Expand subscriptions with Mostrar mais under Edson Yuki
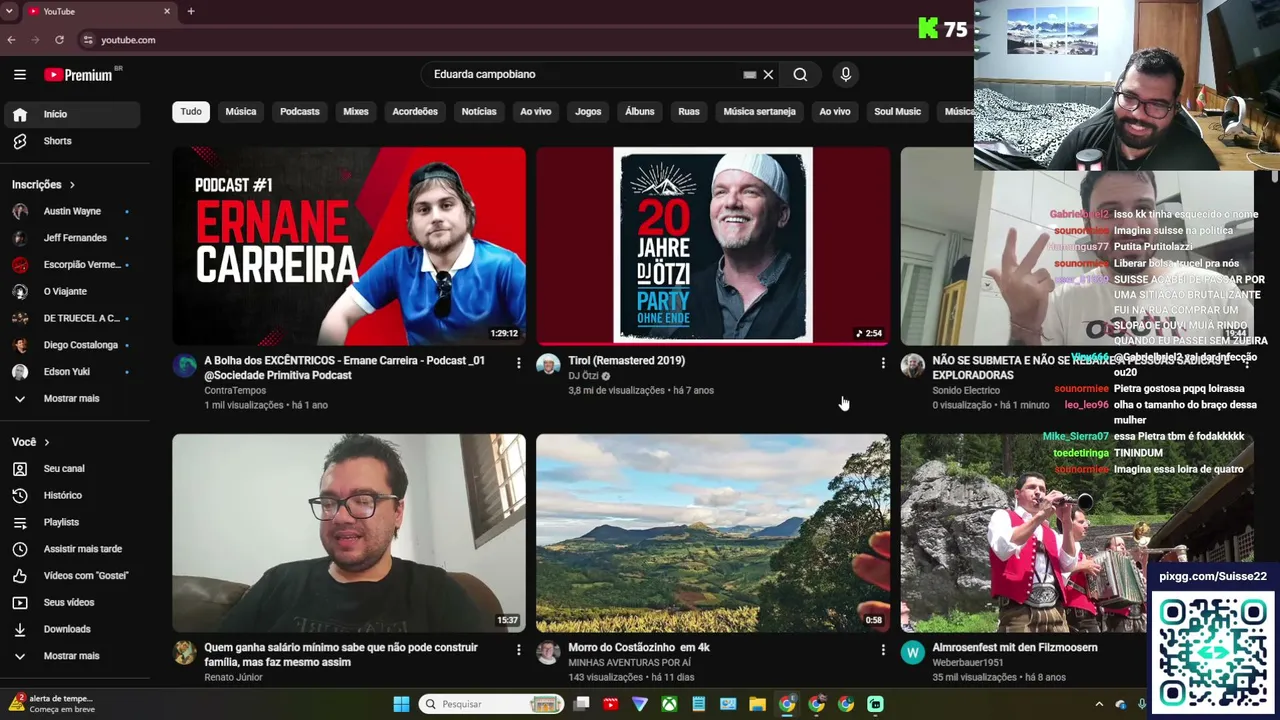 pyautogui.click(x=72, y=399)
